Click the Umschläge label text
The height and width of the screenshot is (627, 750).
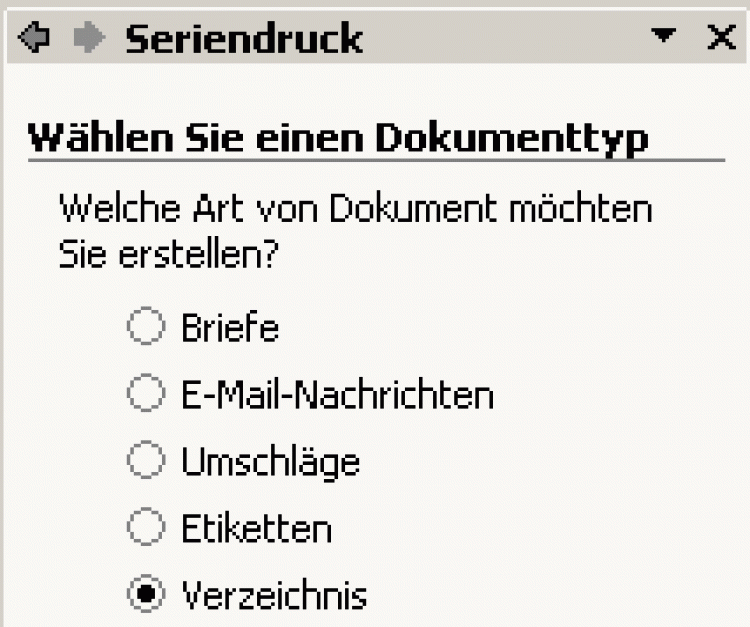click(270, 462)
